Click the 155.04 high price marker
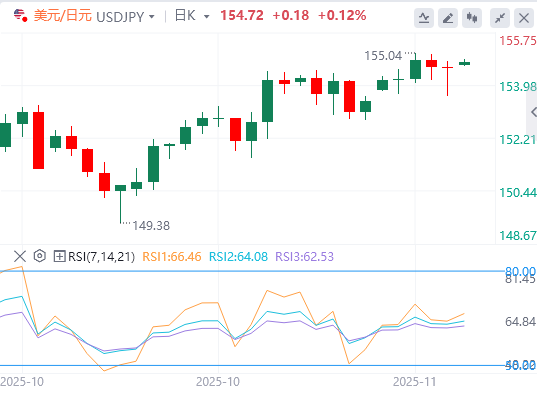The height and width of the screenshot is (393, 537). click(x=383, y=55)
